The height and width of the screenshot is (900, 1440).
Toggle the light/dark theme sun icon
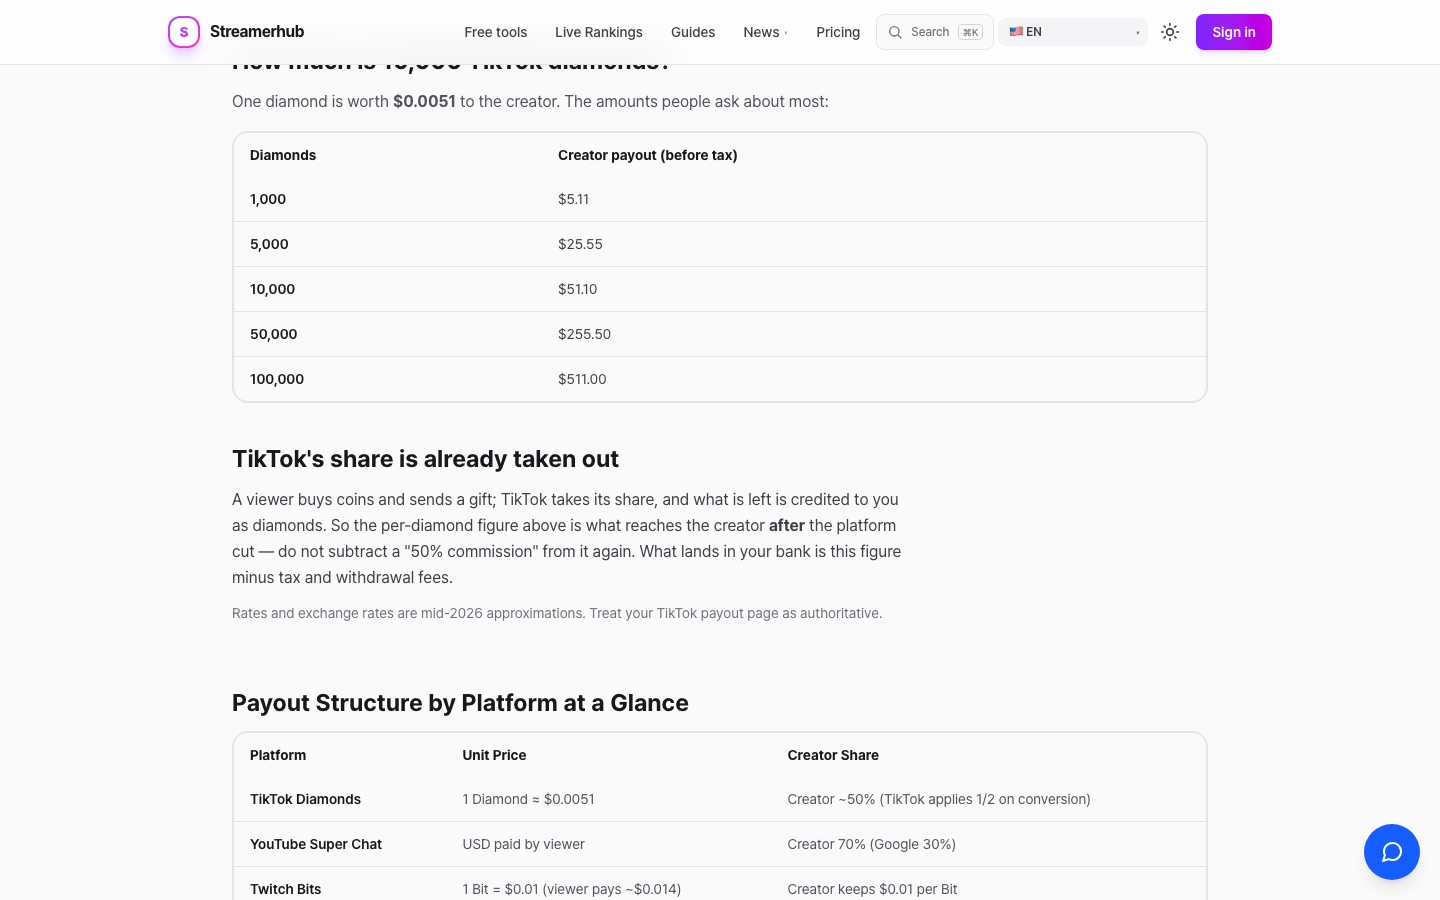(1170, 32)
